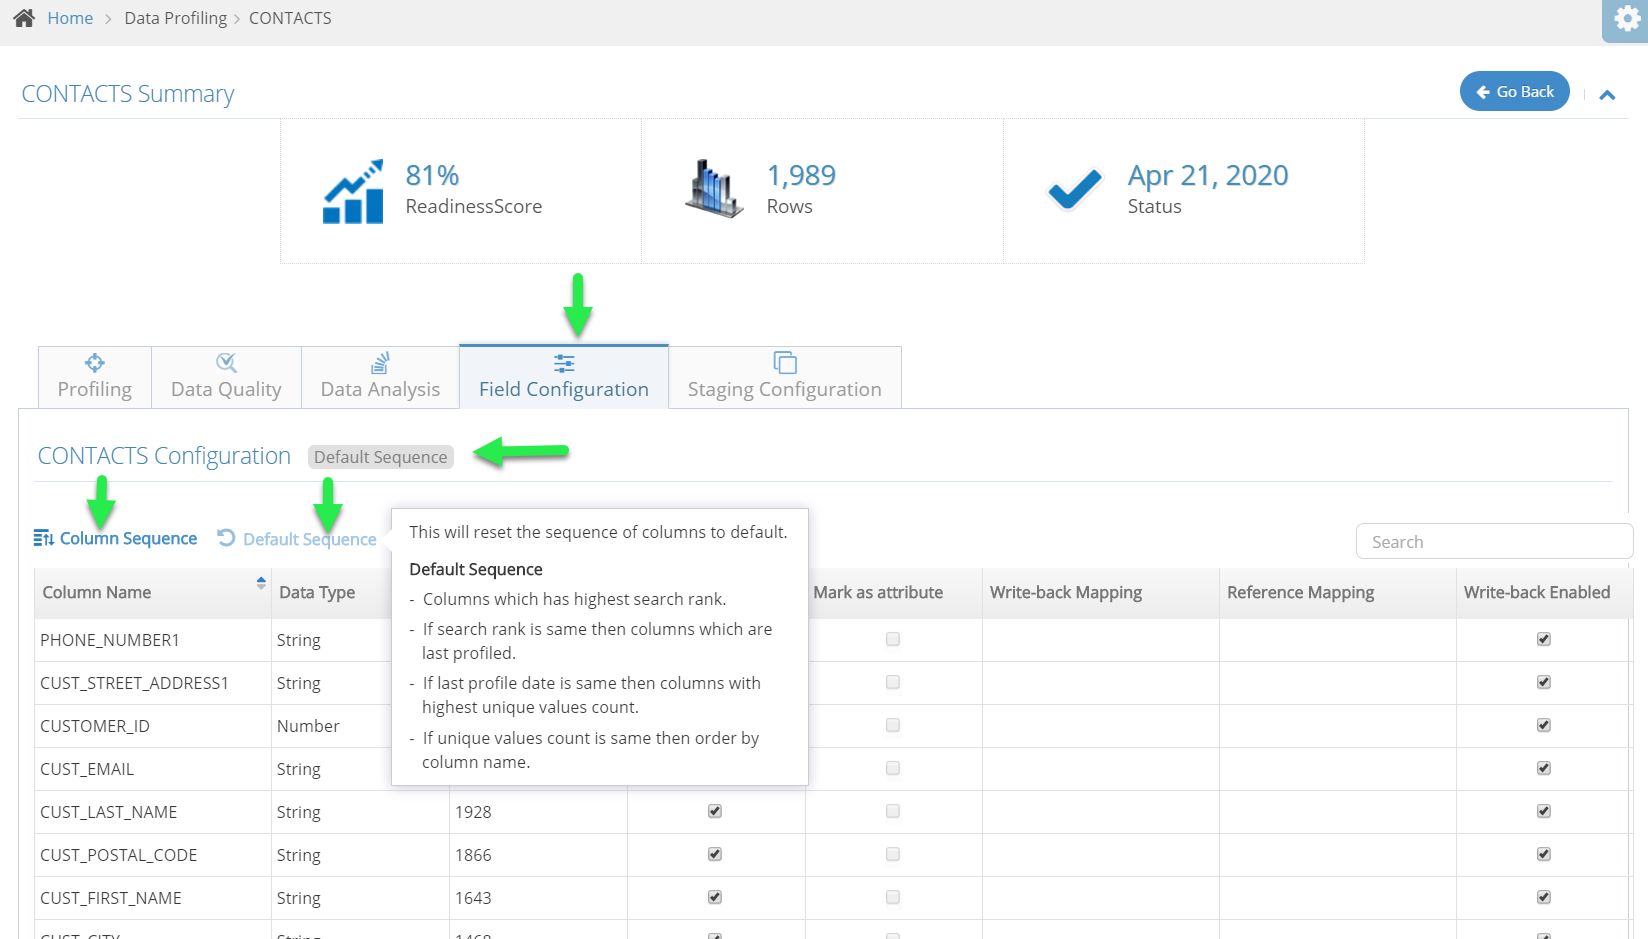
Task: Click the Column Sequence sort icon
Action: point(43,538)
